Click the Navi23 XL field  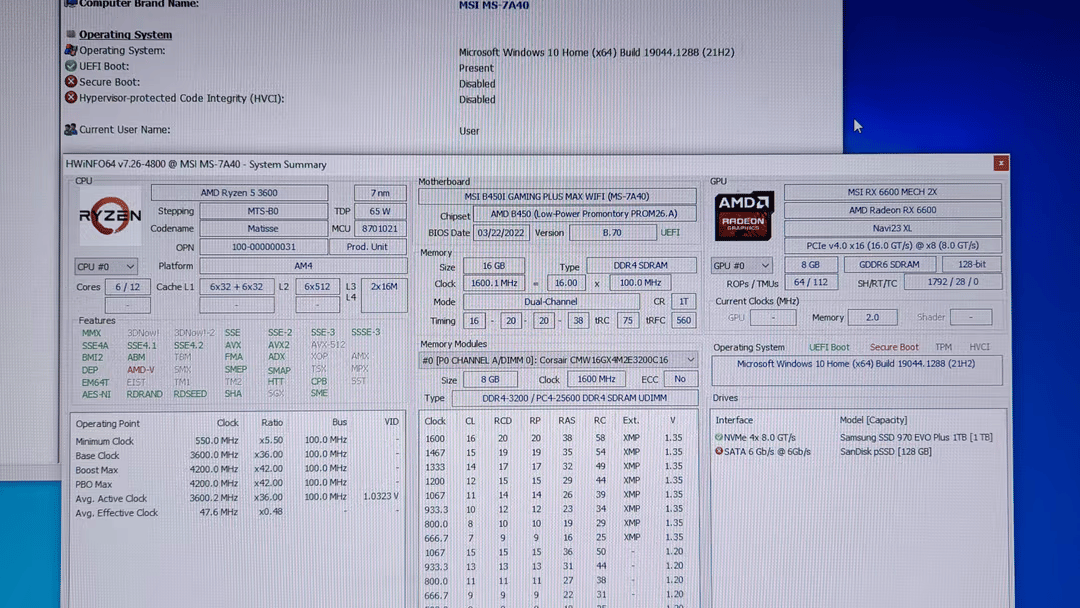pos(892,227)
